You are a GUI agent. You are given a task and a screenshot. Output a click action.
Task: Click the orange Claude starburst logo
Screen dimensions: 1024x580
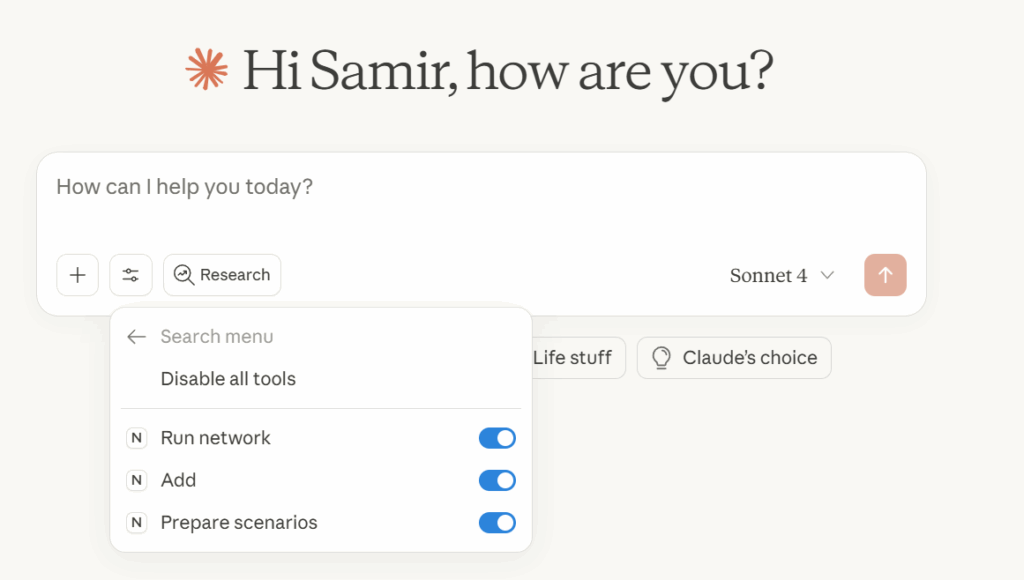[208, 70]
